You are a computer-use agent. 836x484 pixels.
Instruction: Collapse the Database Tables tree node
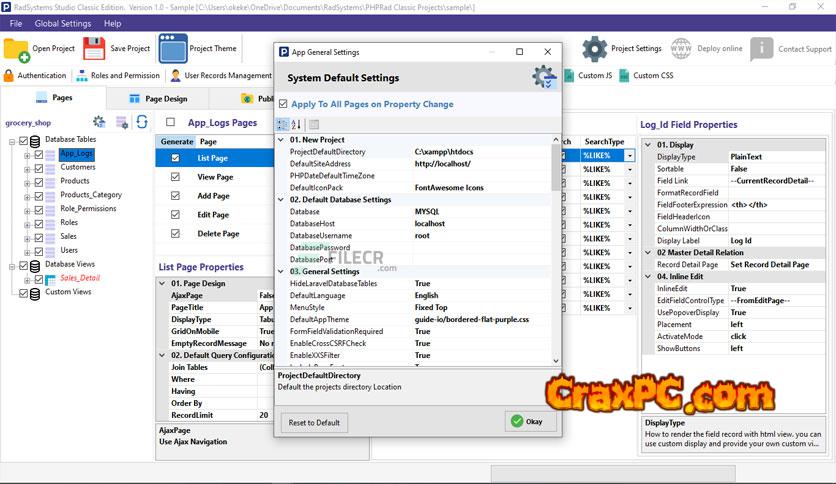pyautogui.click(x=12, y=142)
